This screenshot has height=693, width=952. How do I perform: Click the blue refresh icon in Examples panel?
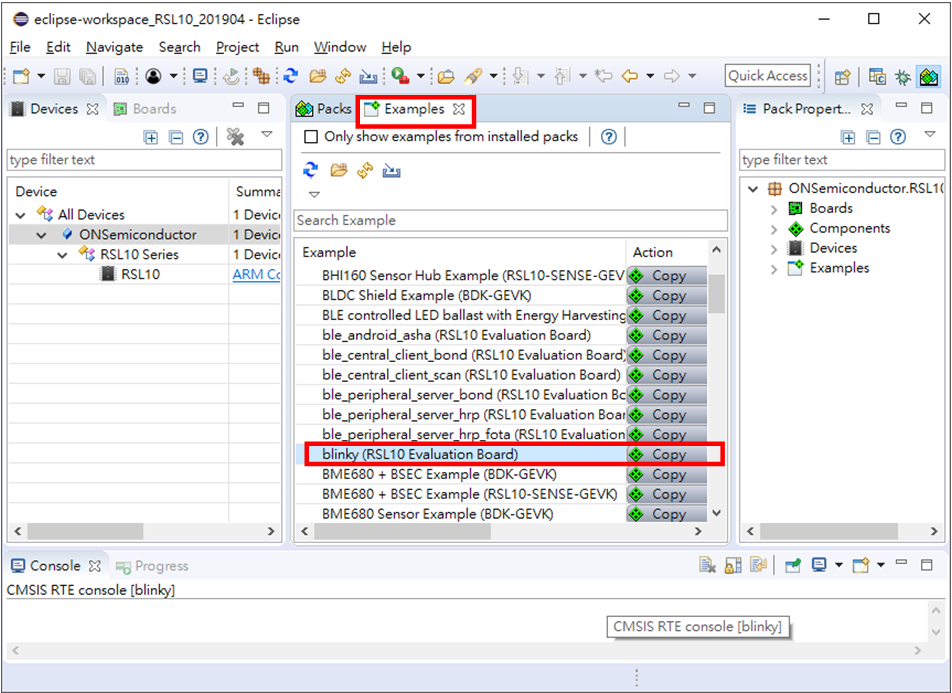311,170
